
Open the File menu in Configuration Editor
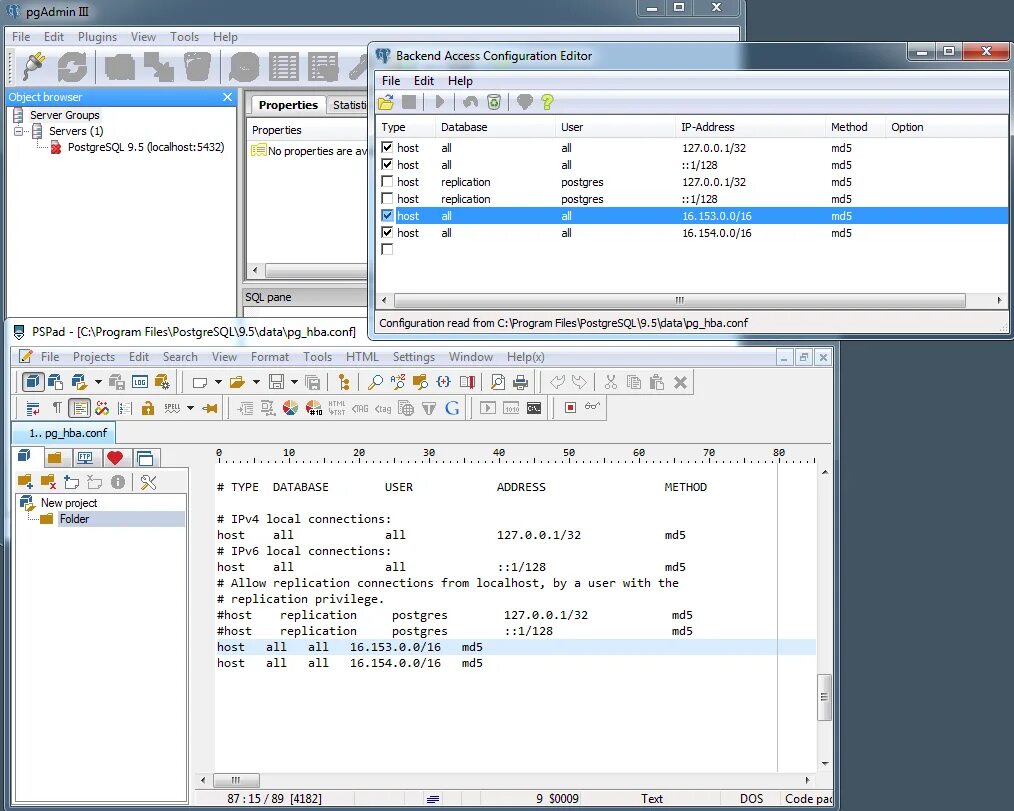[x=391, y=81]
